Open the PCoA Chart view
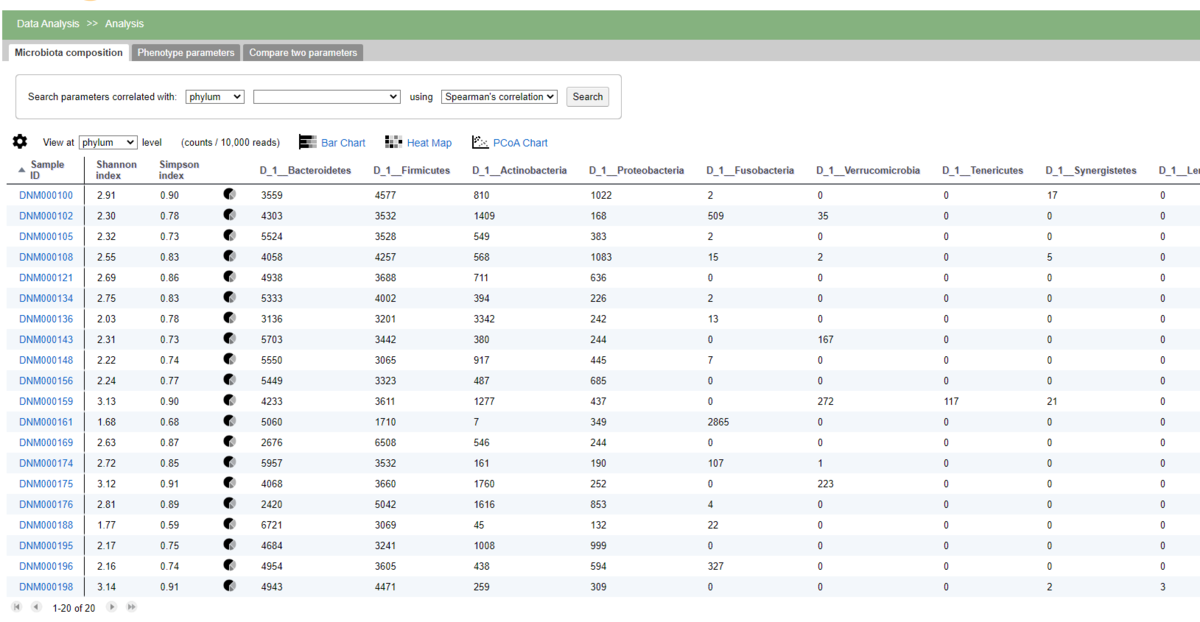The image size is (1200, 622). click(510, 143)
